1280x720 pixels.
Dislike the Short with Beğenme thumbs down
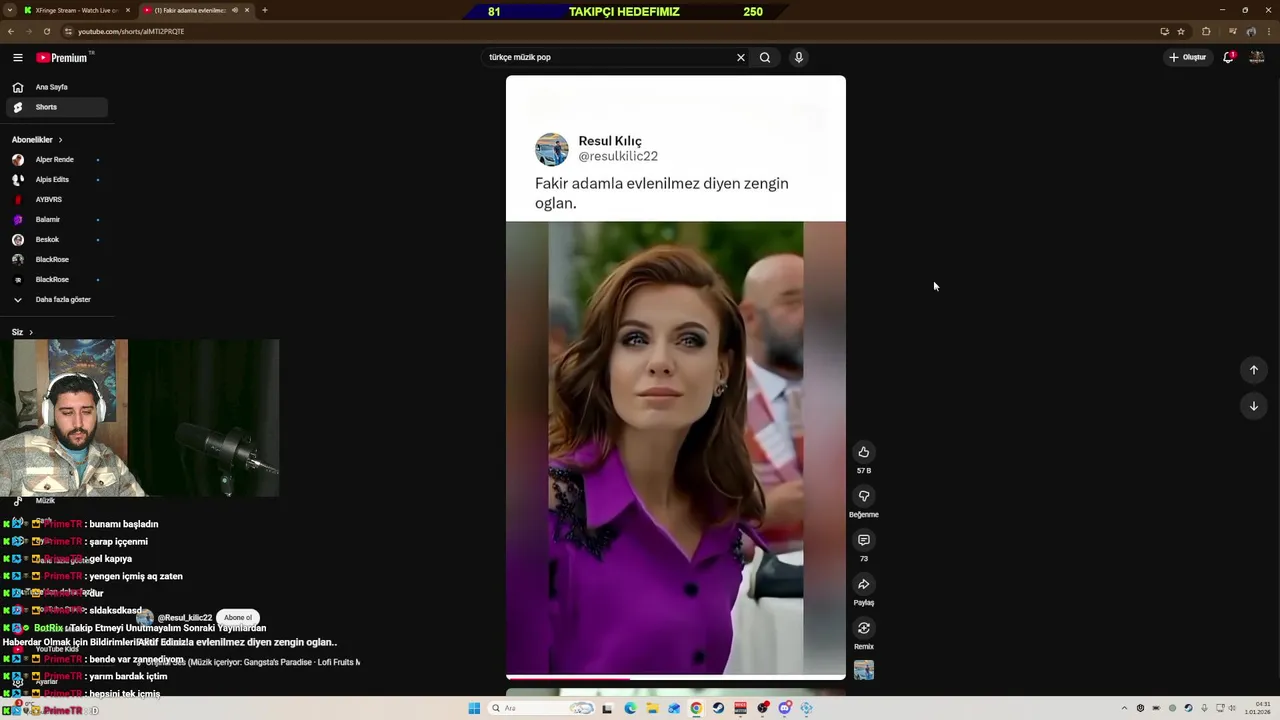[864, 496]
